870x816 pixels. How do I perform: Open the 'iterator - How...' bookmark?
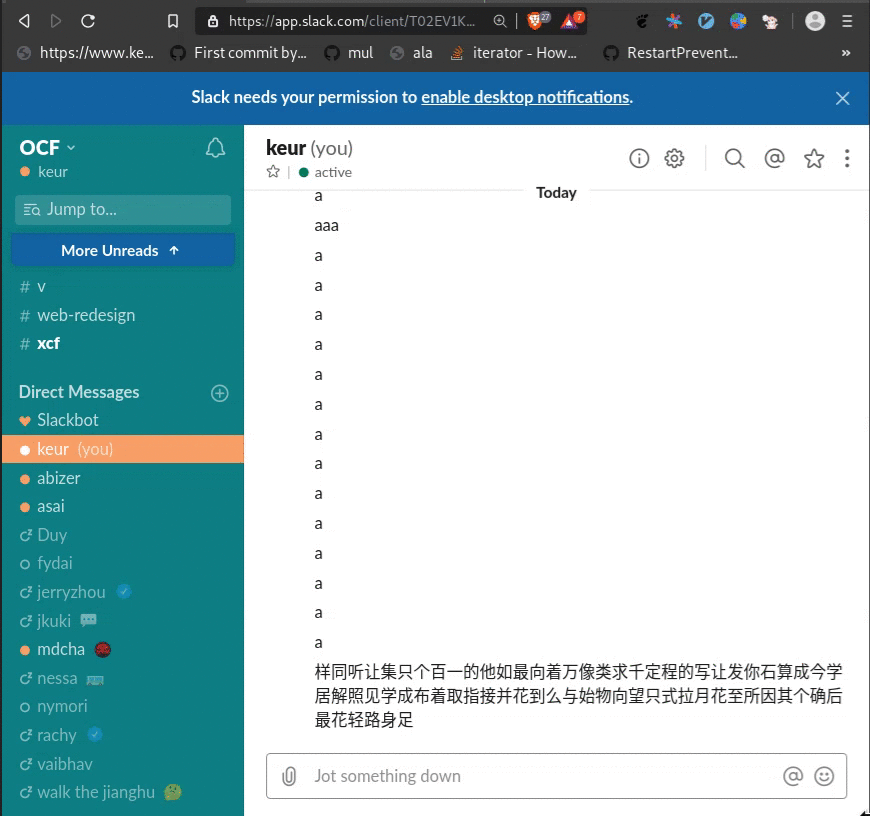pos(513,53)
